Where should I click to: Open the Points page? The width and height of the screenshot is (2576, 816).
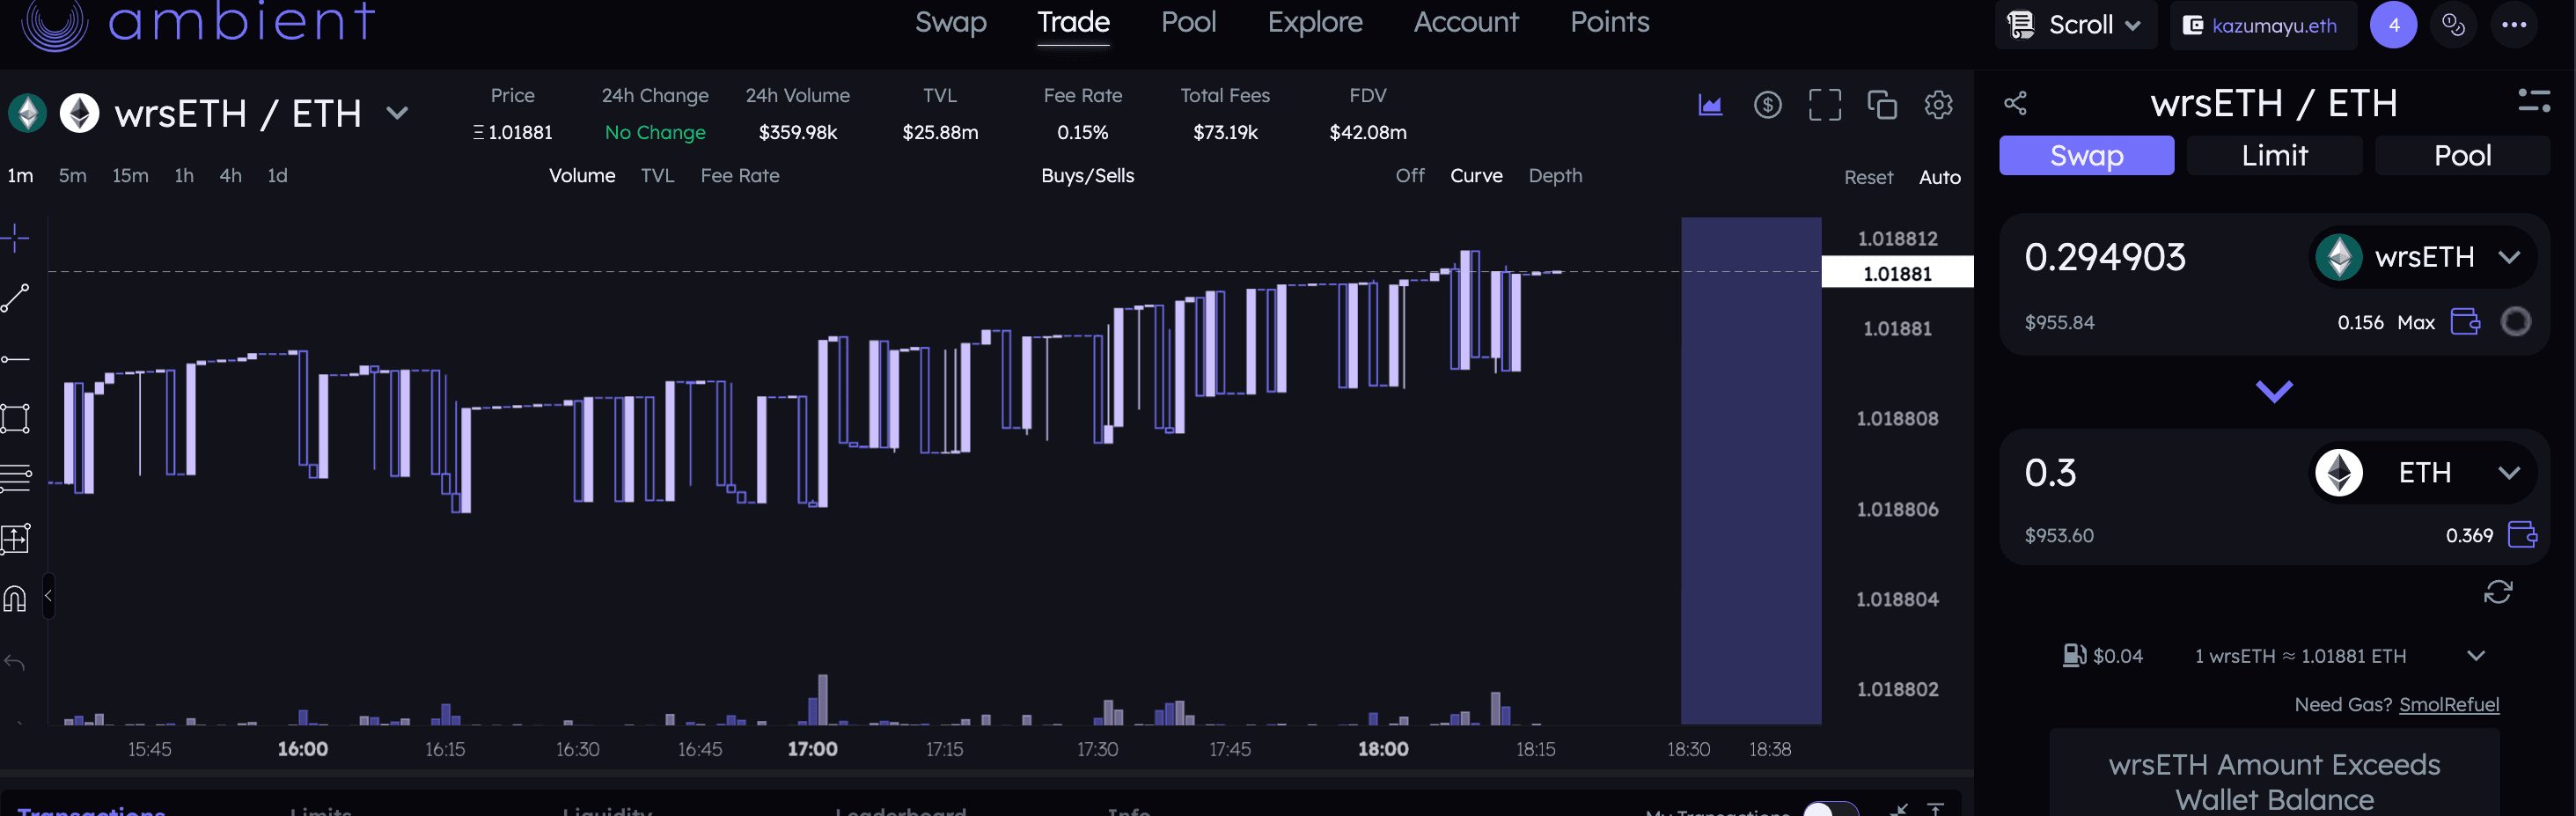coord(1609,22)
